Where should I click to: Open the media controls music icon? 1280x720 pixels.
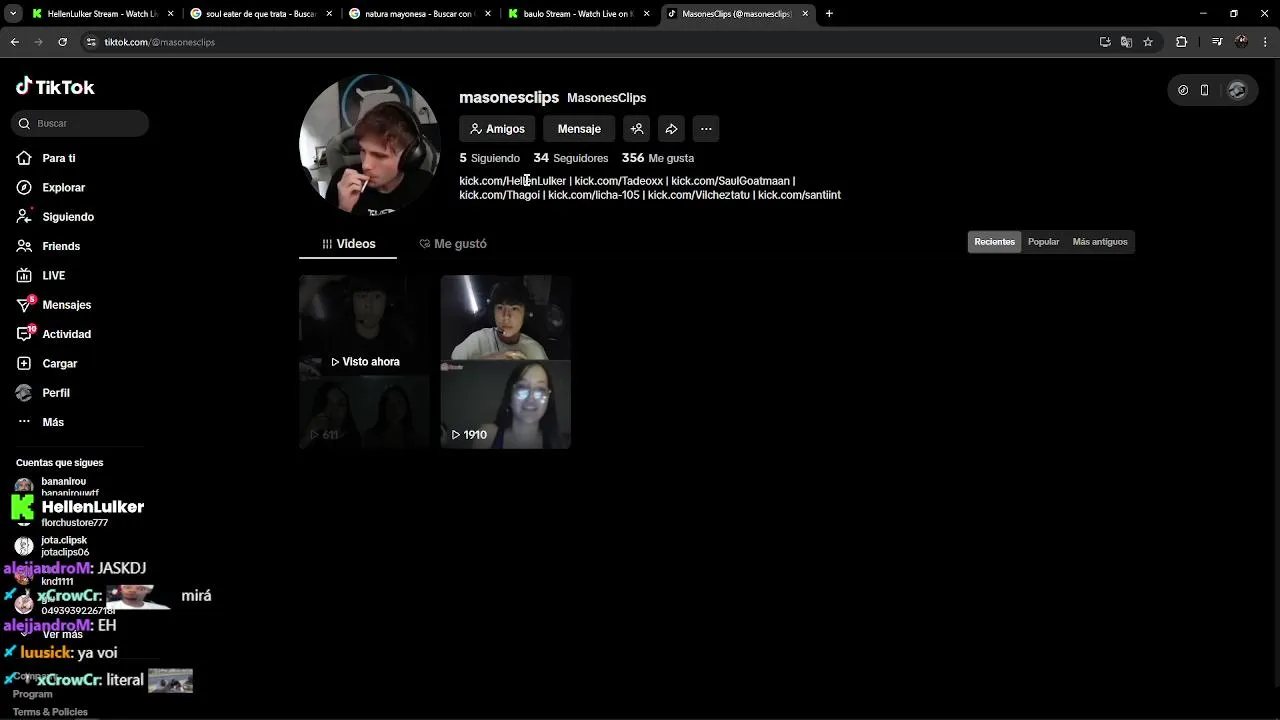click(1216, 42)
